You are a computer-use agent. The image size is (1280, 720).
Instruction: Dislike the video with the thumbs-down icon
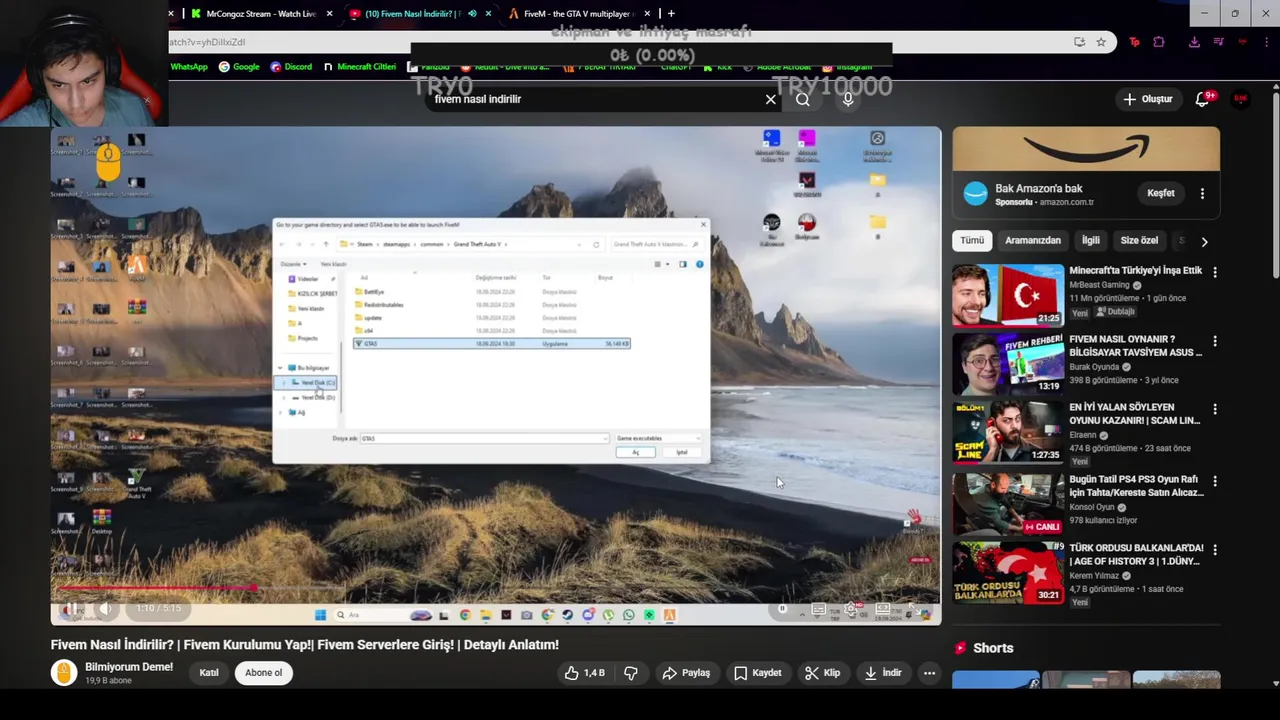click(631, 673)
